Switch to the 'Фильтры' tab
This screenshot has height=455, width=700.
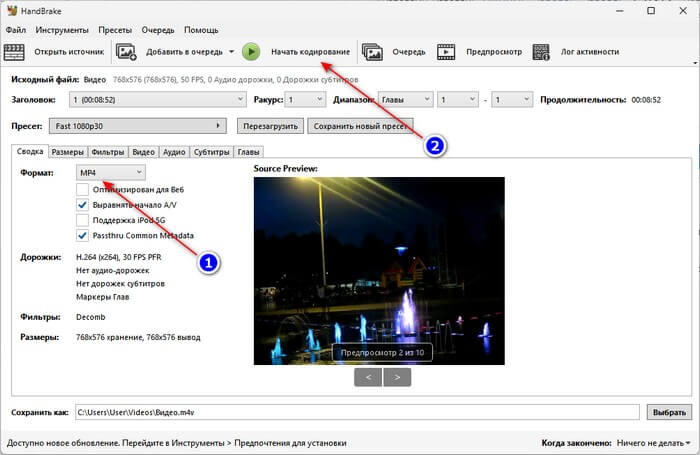click(108, 152)
